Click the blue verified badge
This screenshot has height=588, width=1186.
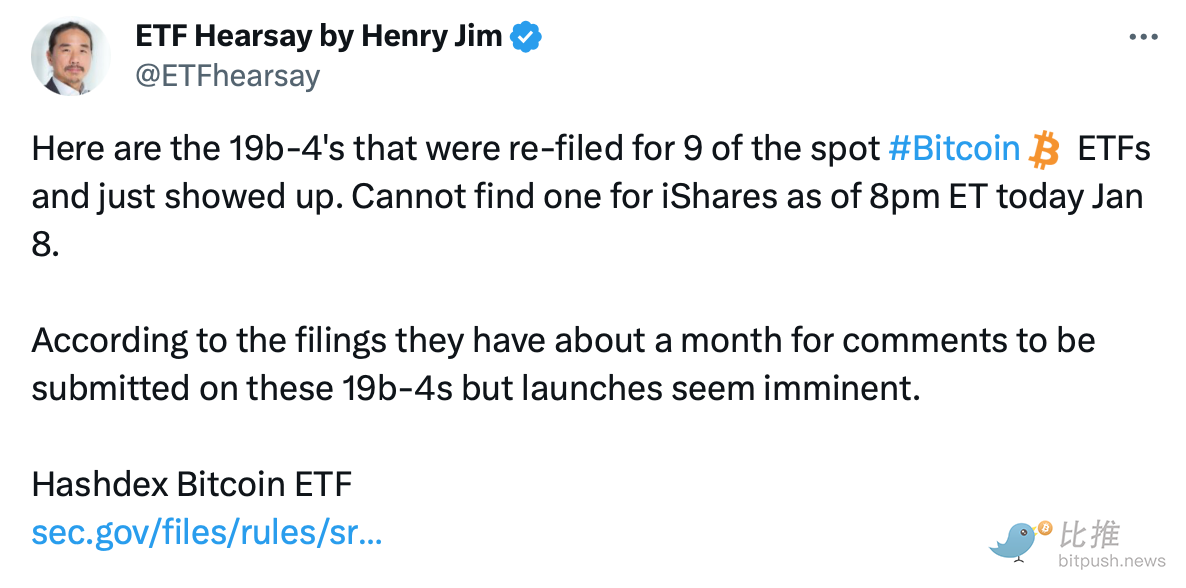point(526,38)
